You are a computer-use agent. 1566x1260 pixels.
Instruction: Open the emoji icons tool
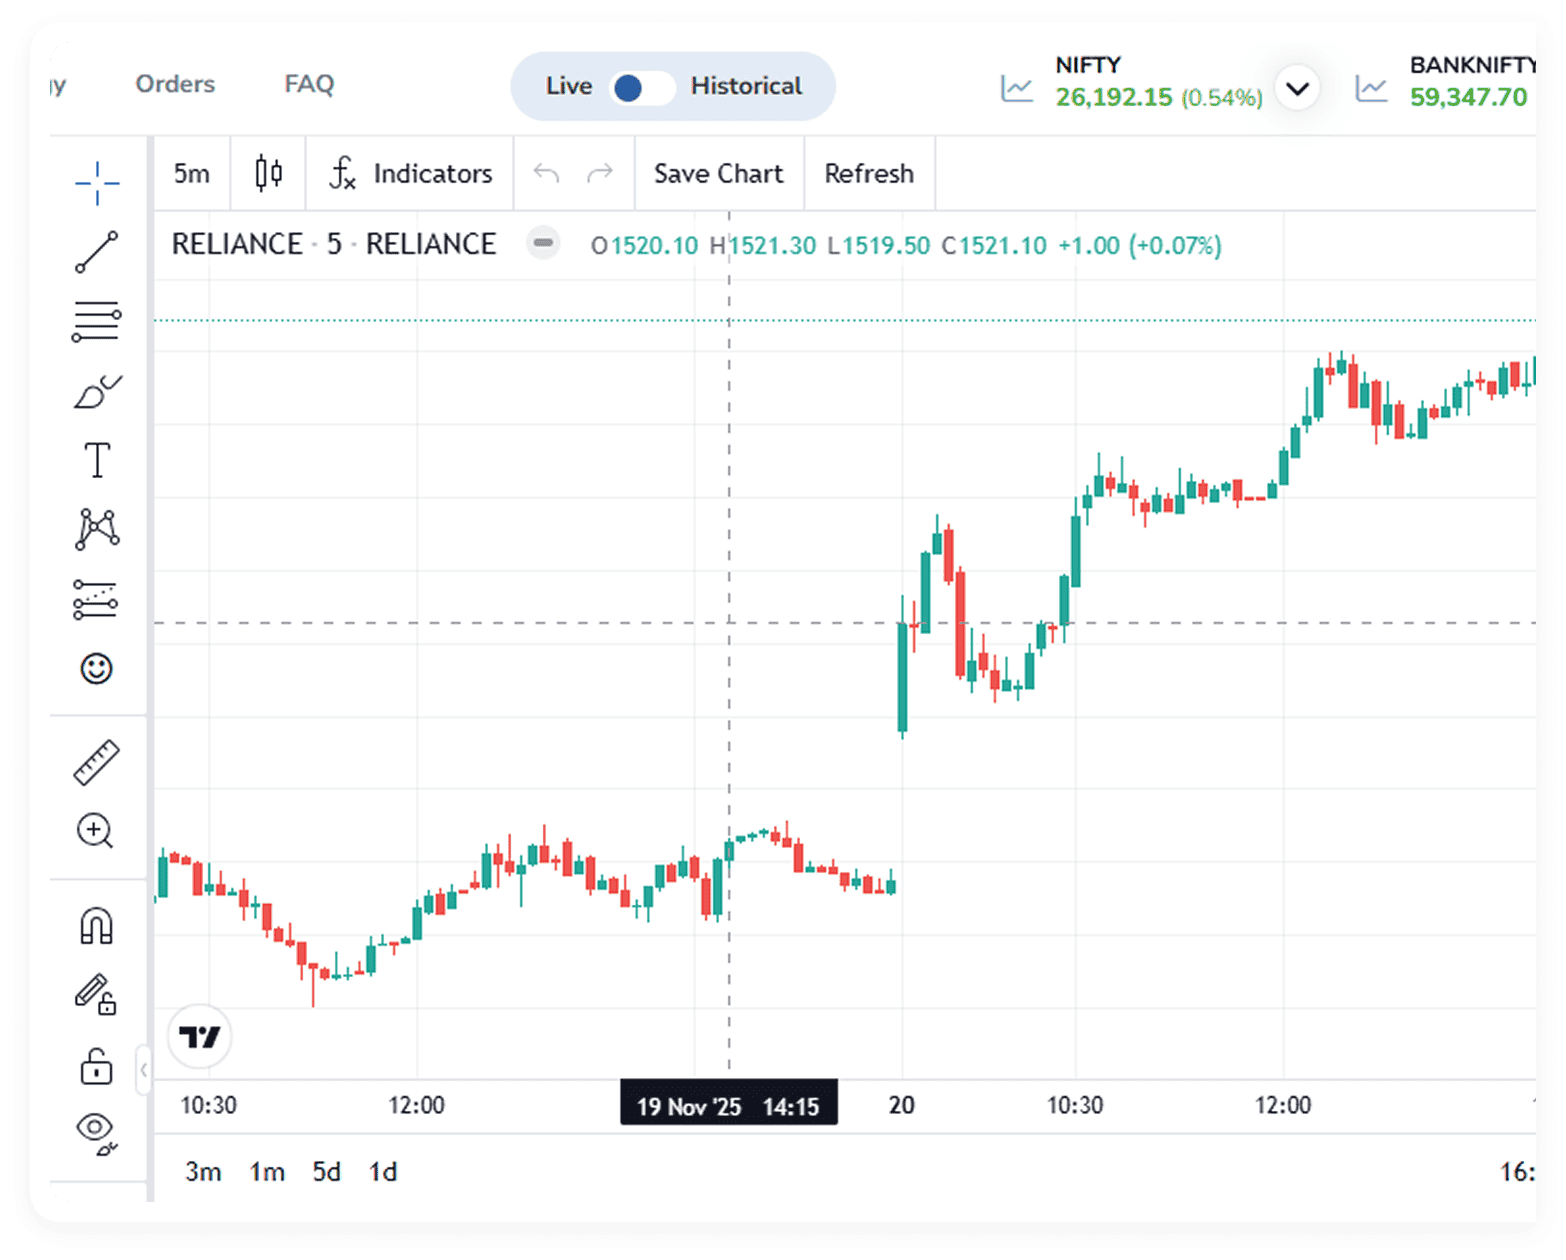(x=97, y=668)
